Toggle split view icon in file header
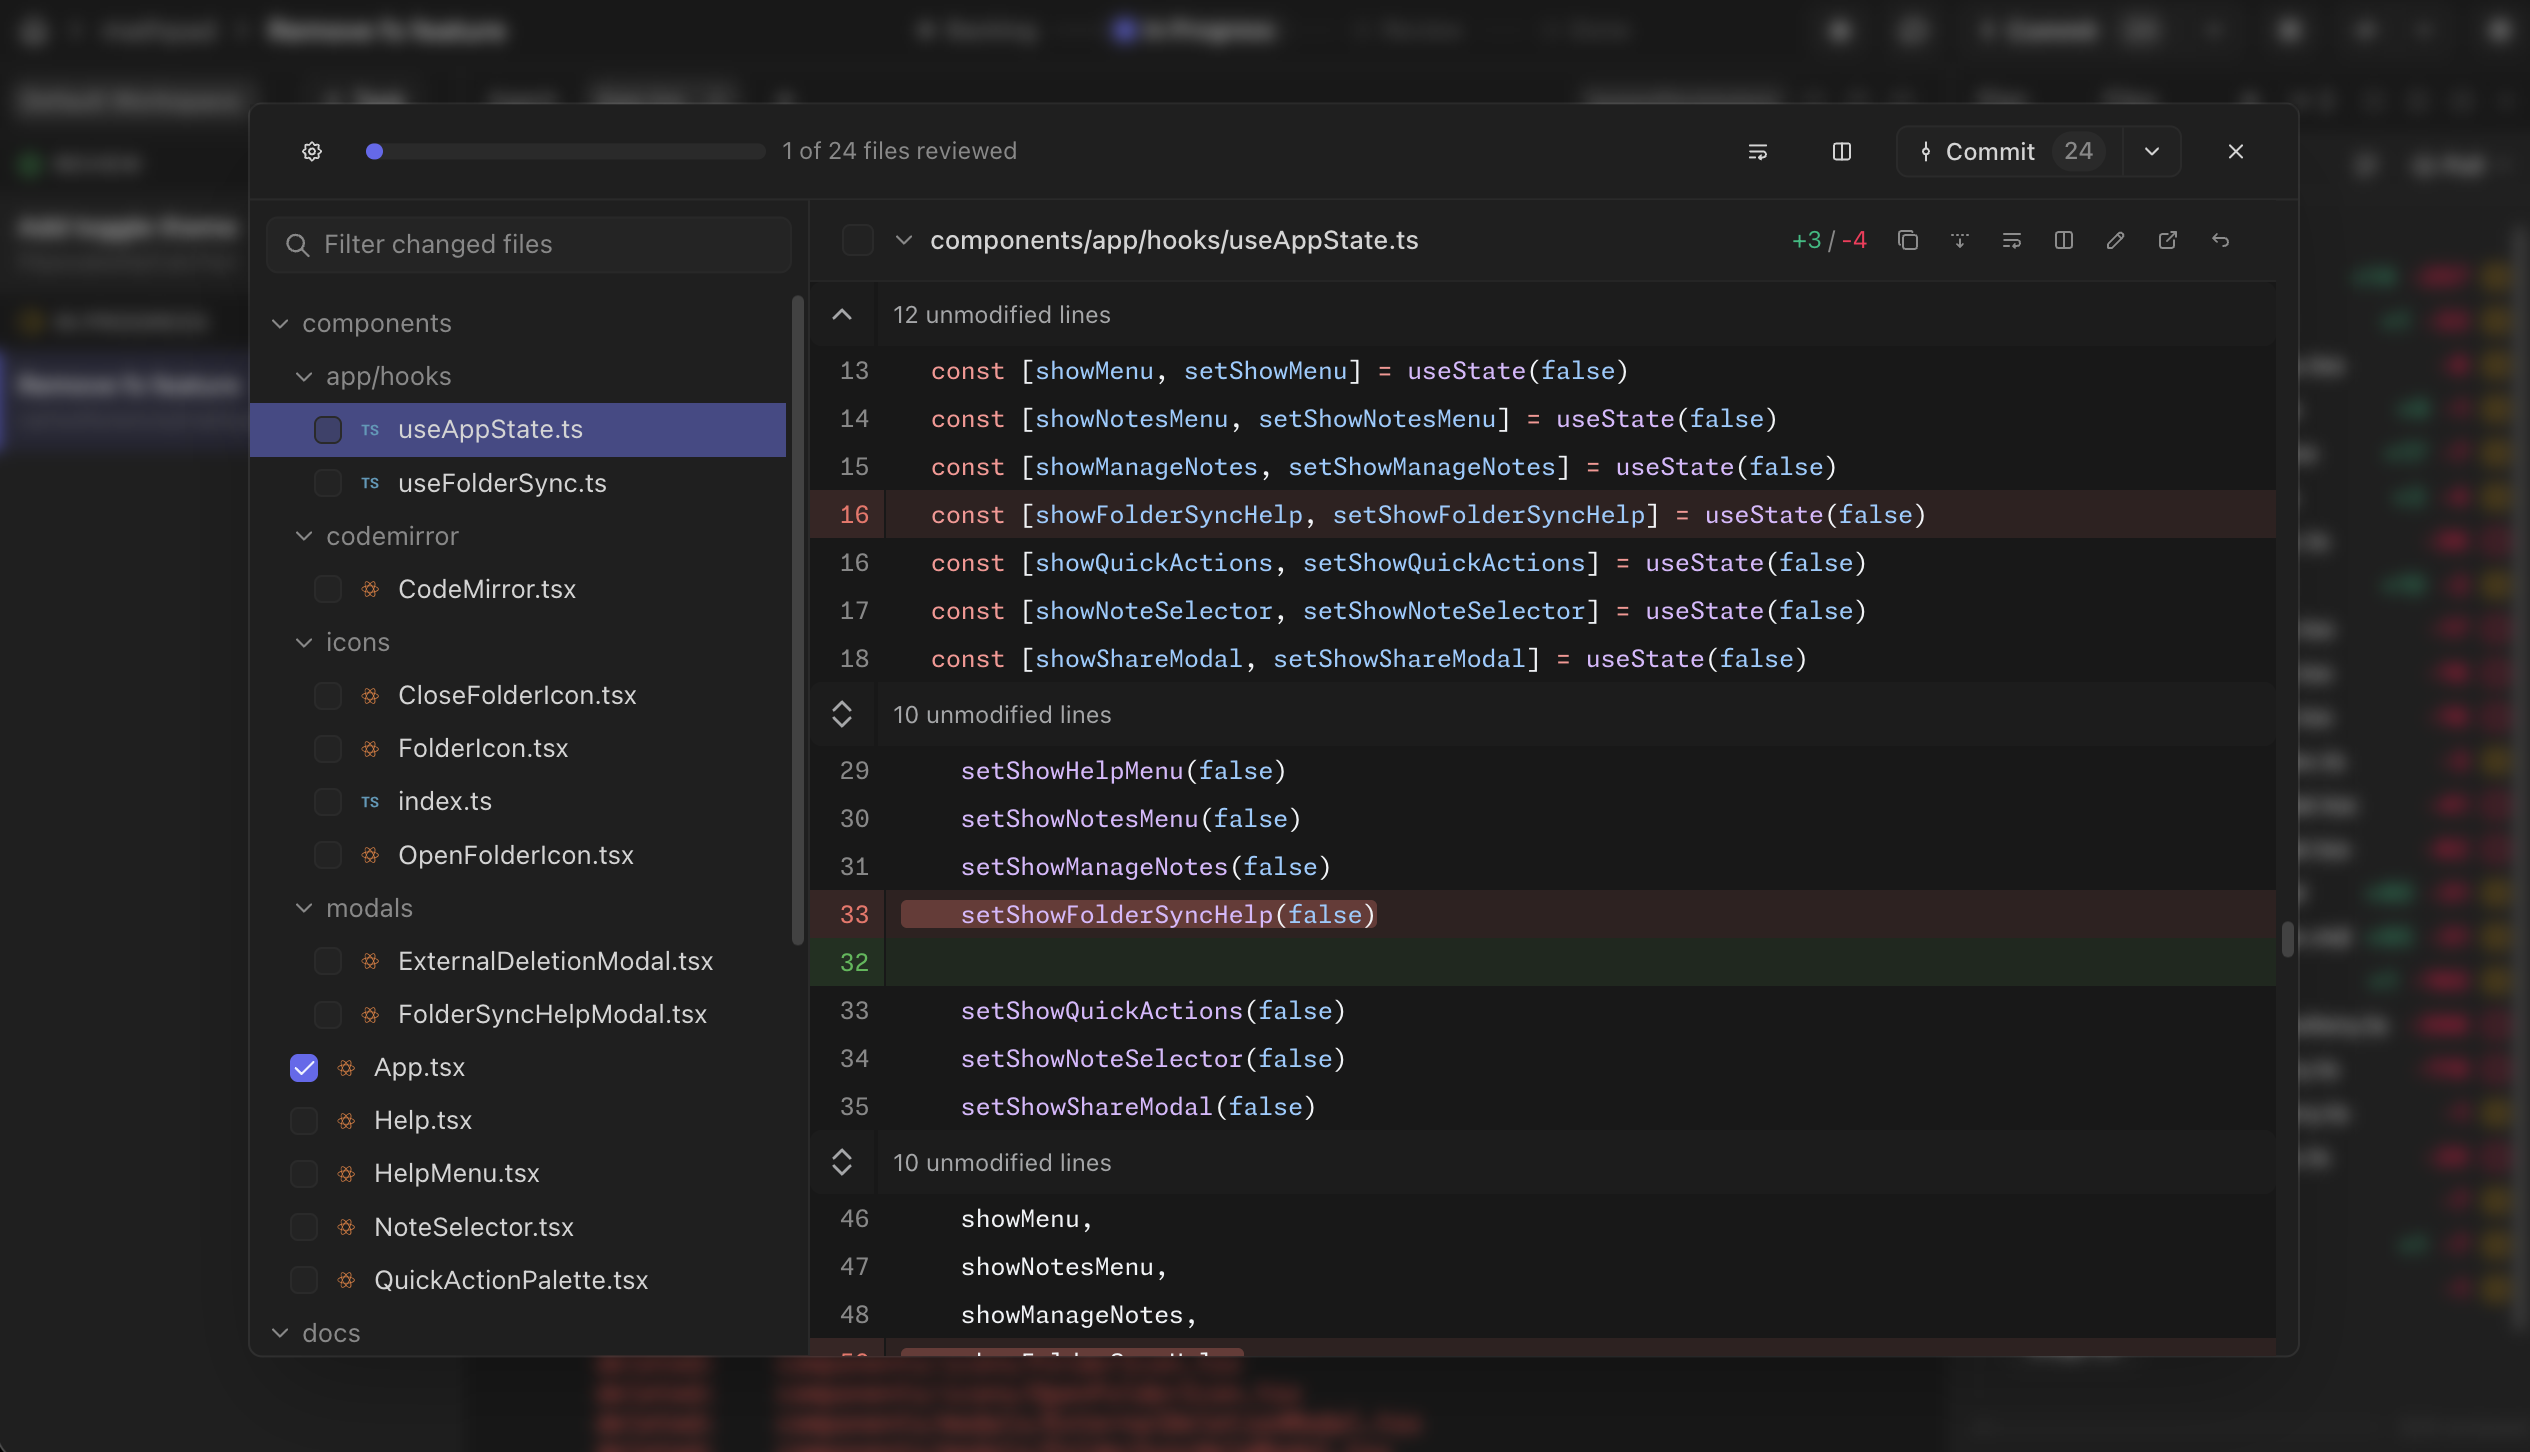Screen dimensions: 2530x1452 [x=2063, y=240]
